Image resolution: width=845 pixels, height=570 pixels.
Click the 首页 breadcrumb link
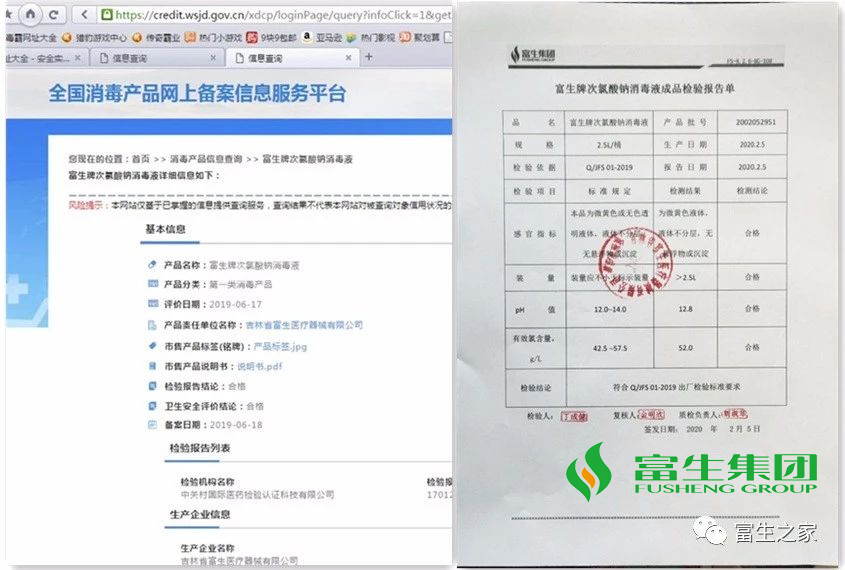(140, 159)
